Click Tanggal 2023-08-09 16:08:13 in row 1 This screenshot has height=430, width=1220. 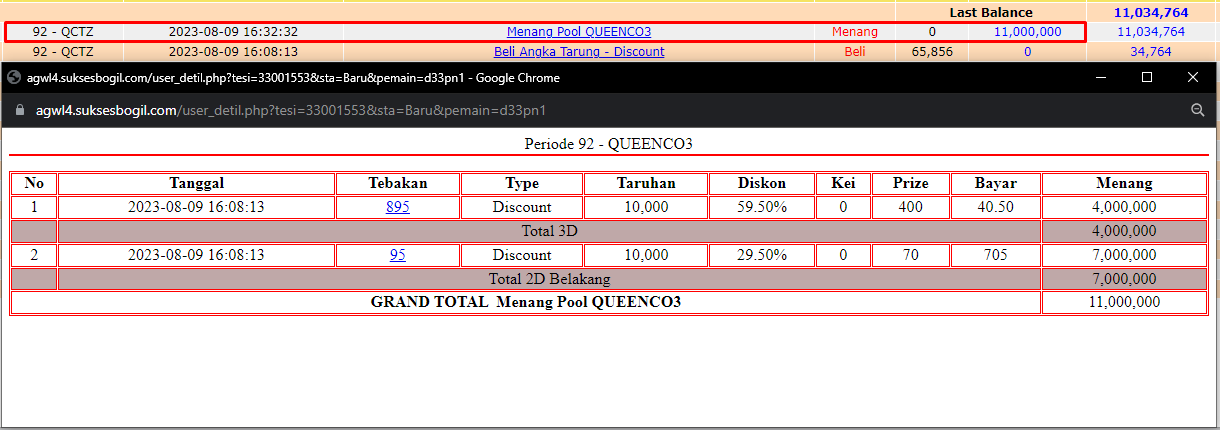tap(196, 207)
